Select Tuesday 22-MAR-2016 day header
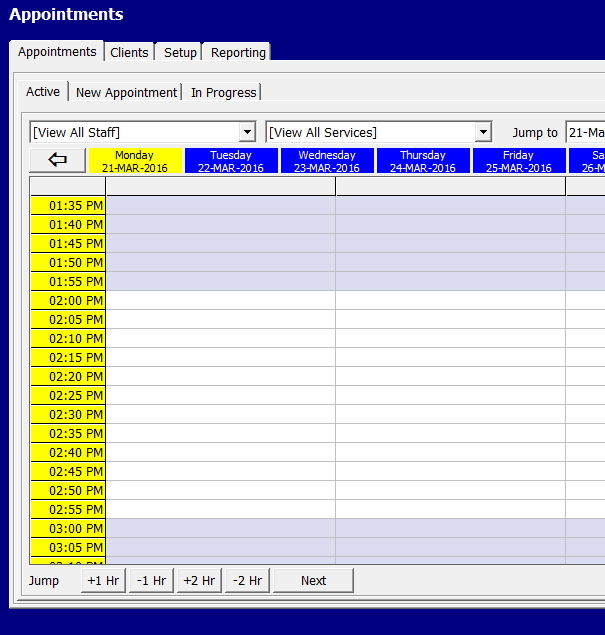 tap(231, 161)
